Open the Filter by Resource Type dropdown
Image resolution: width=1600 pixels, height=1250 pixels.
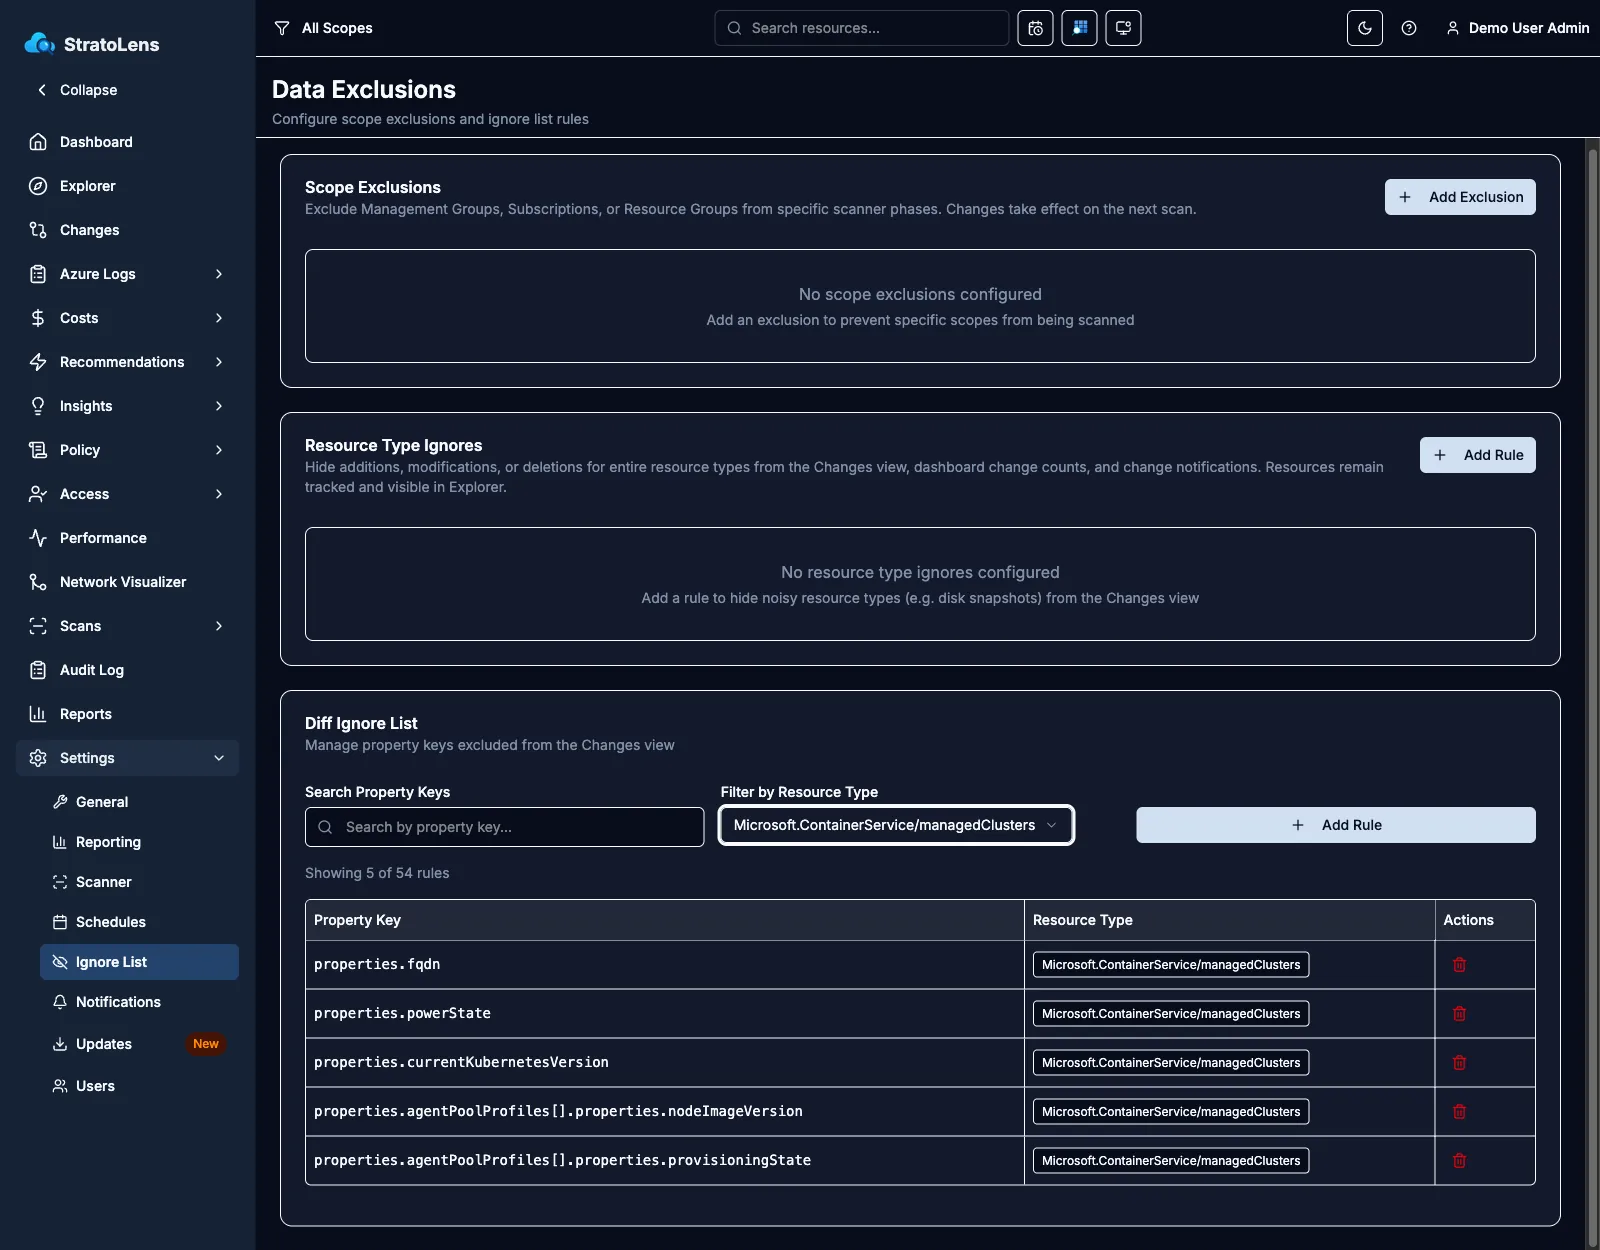[x=896, y=825]
